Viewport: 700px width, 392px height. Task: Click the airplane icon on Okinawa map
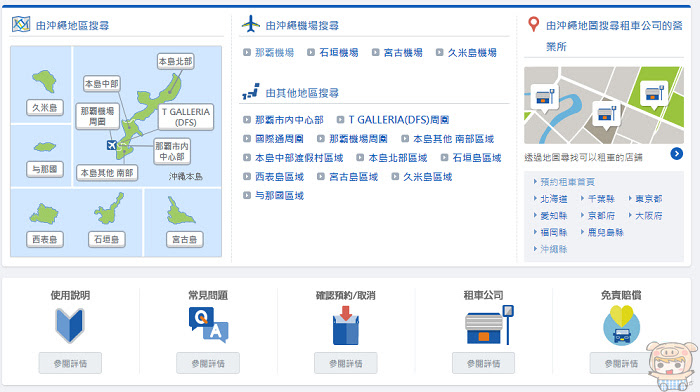112,145
